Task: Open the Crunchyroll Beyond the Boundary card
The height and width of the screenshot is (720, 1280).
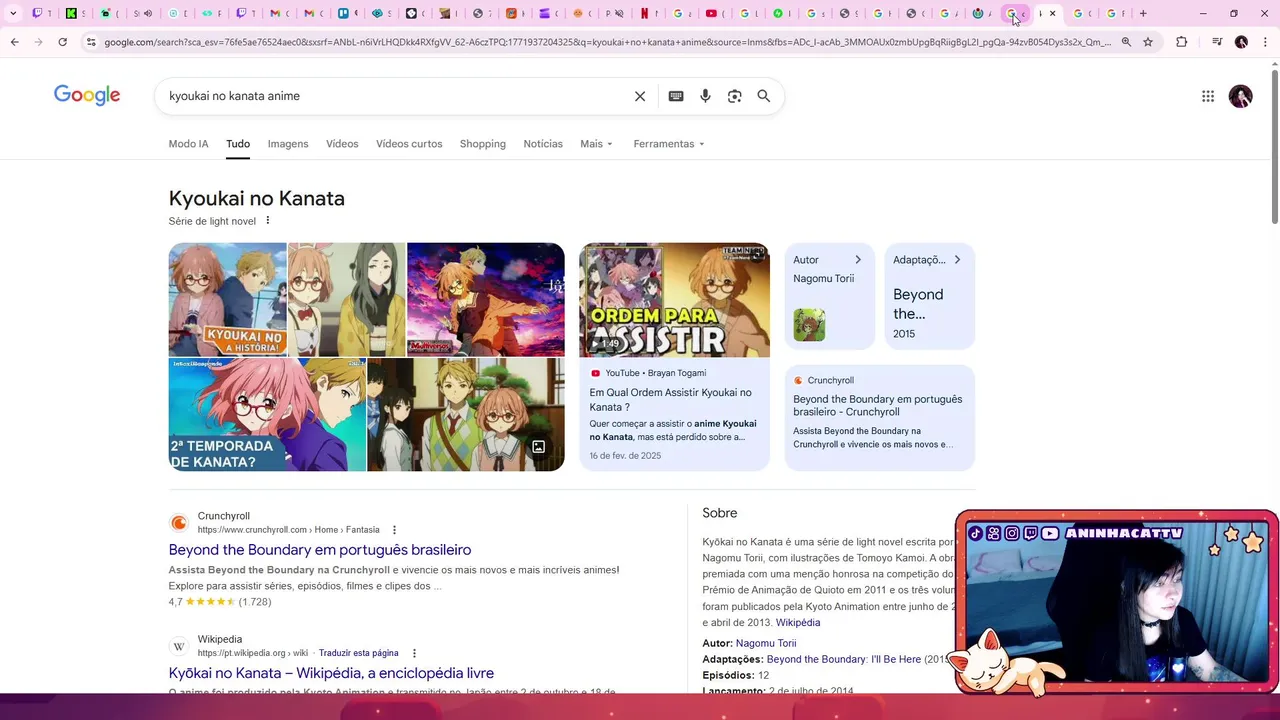Action: pos(880,418)
